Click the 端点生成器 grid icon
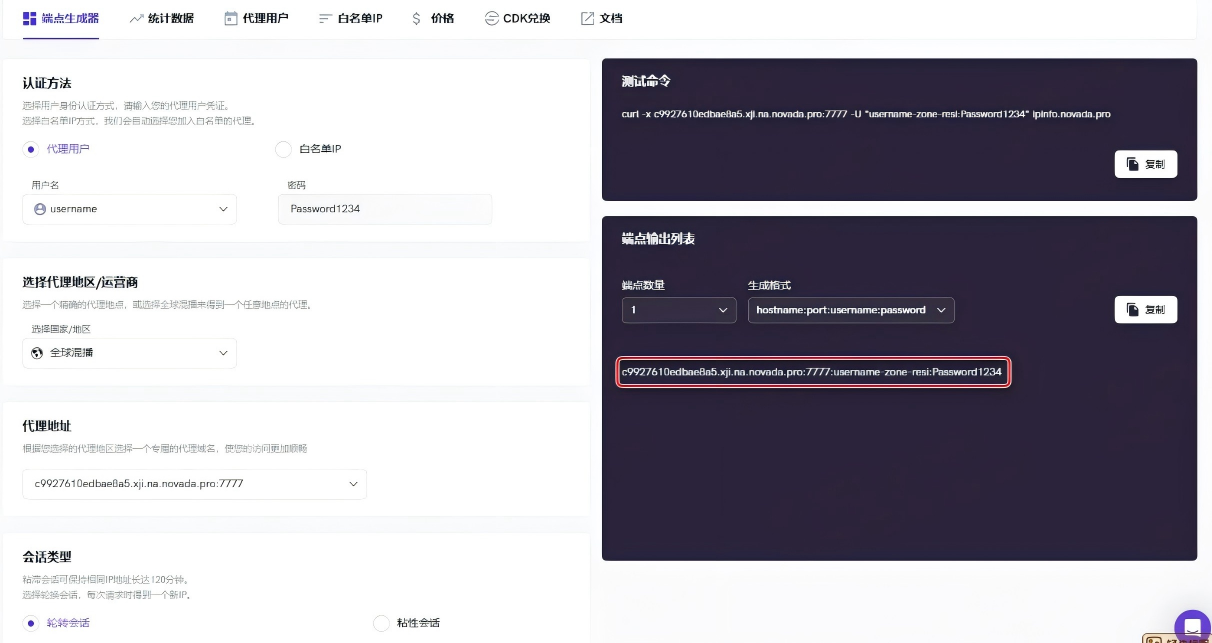This screenshot has height=643, width=1212. point(30,18)
